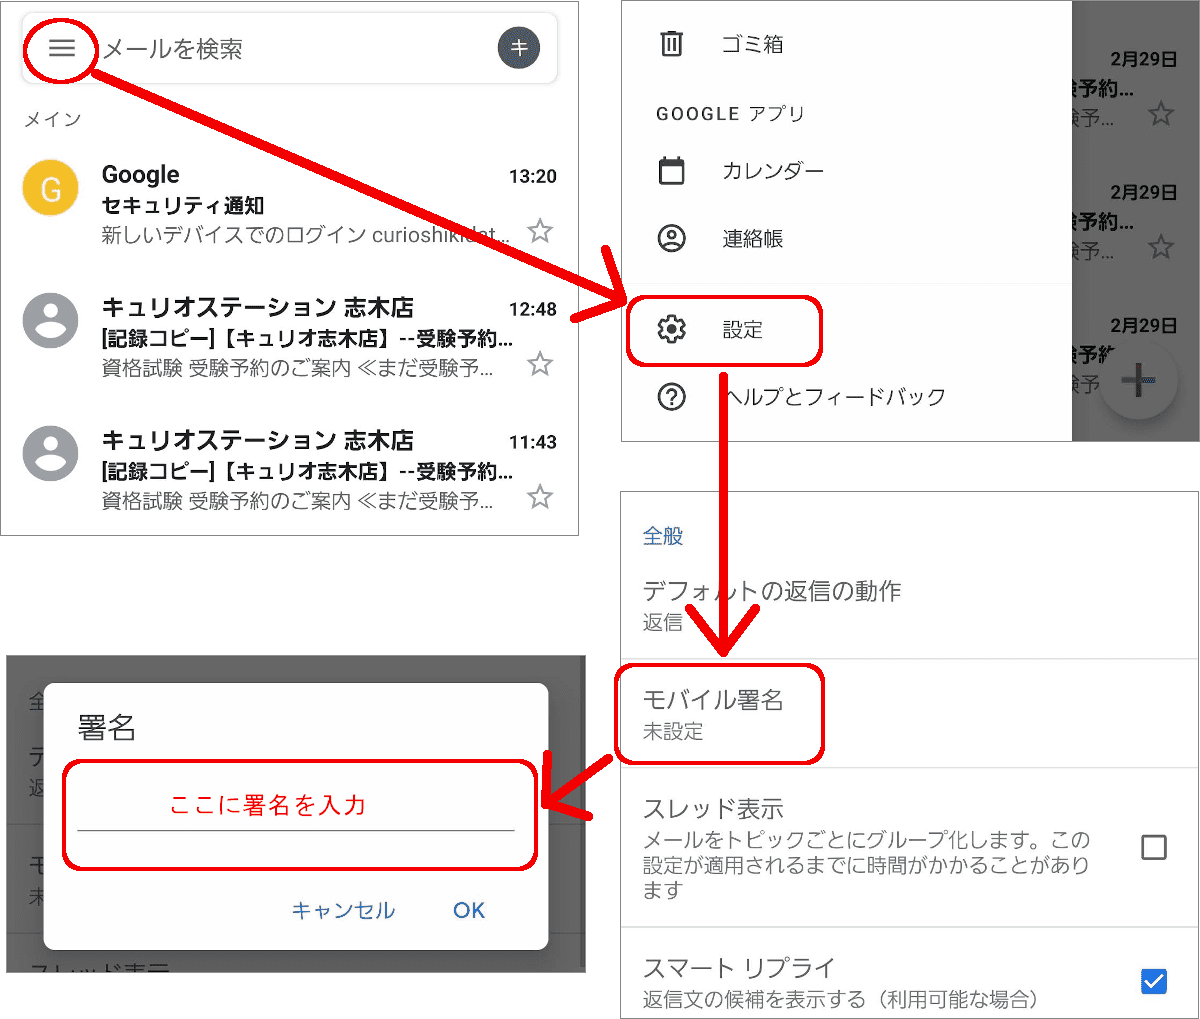Open the カレンダー menu entry
This screenshot has height=1019, width=1200.
[x=846, y=171]
